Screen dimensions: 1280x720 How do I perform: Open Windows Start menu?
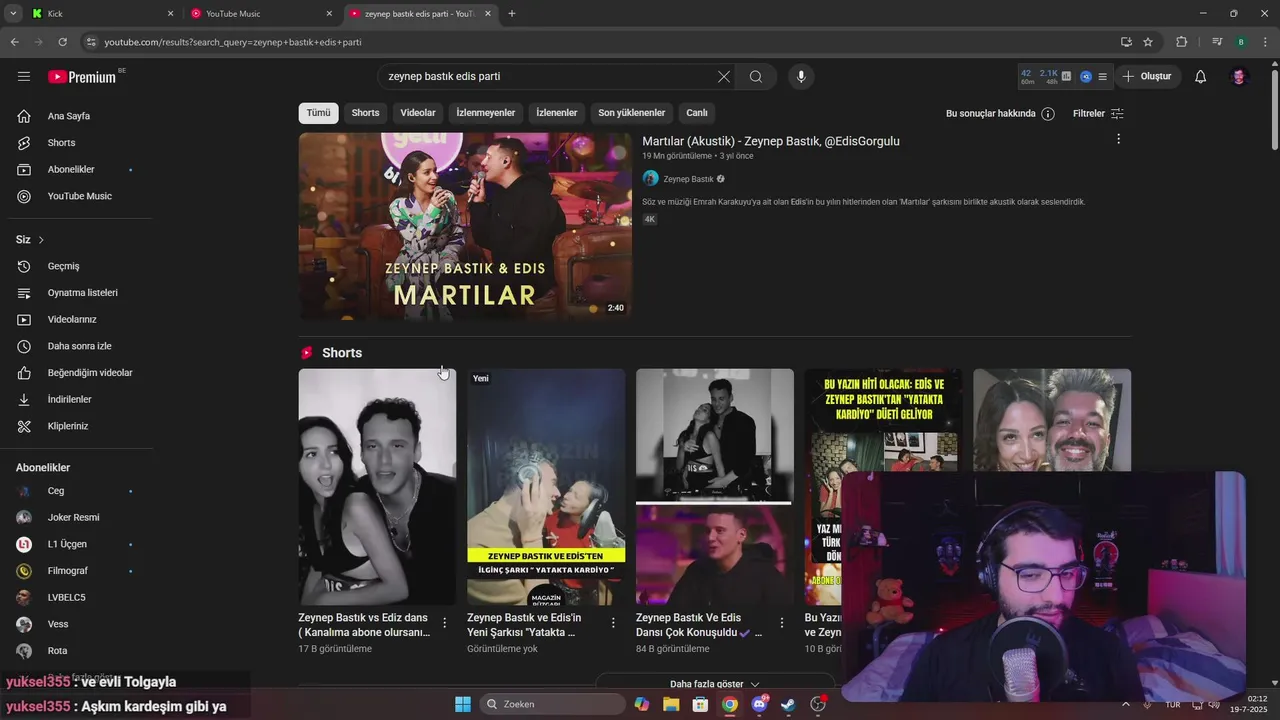pos(462,704)
